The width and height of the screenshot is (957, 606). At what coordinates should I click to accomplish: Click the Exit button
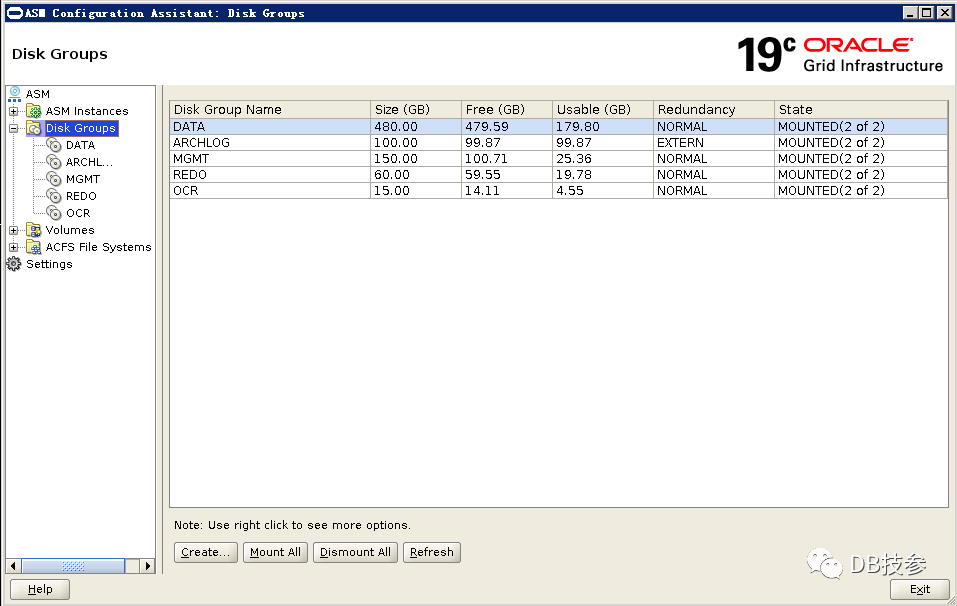pyautogui.click(x=919, y=590)
